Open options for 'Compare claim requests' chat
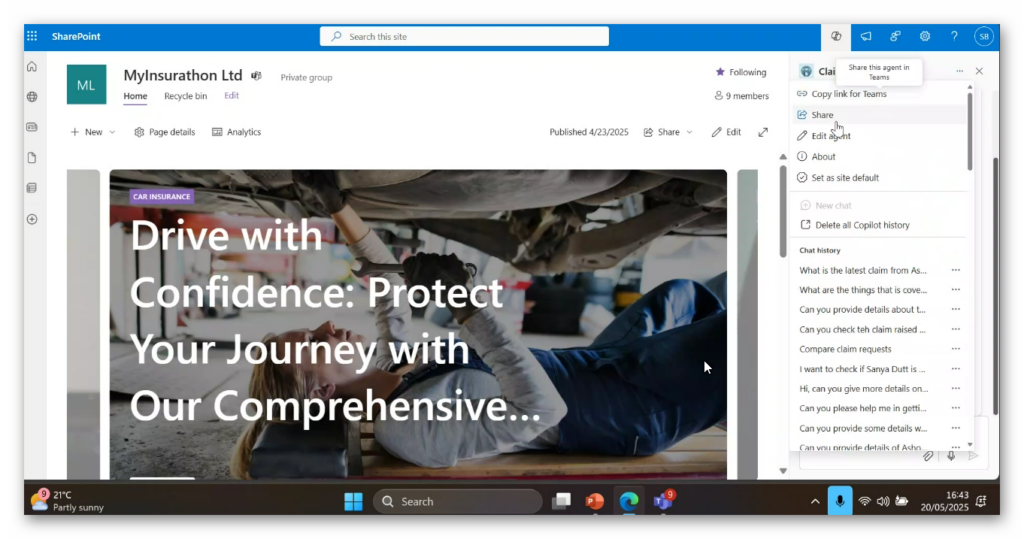Image resolution: width=1024 pixels, height=539 pixels. [x=955, y=349]
